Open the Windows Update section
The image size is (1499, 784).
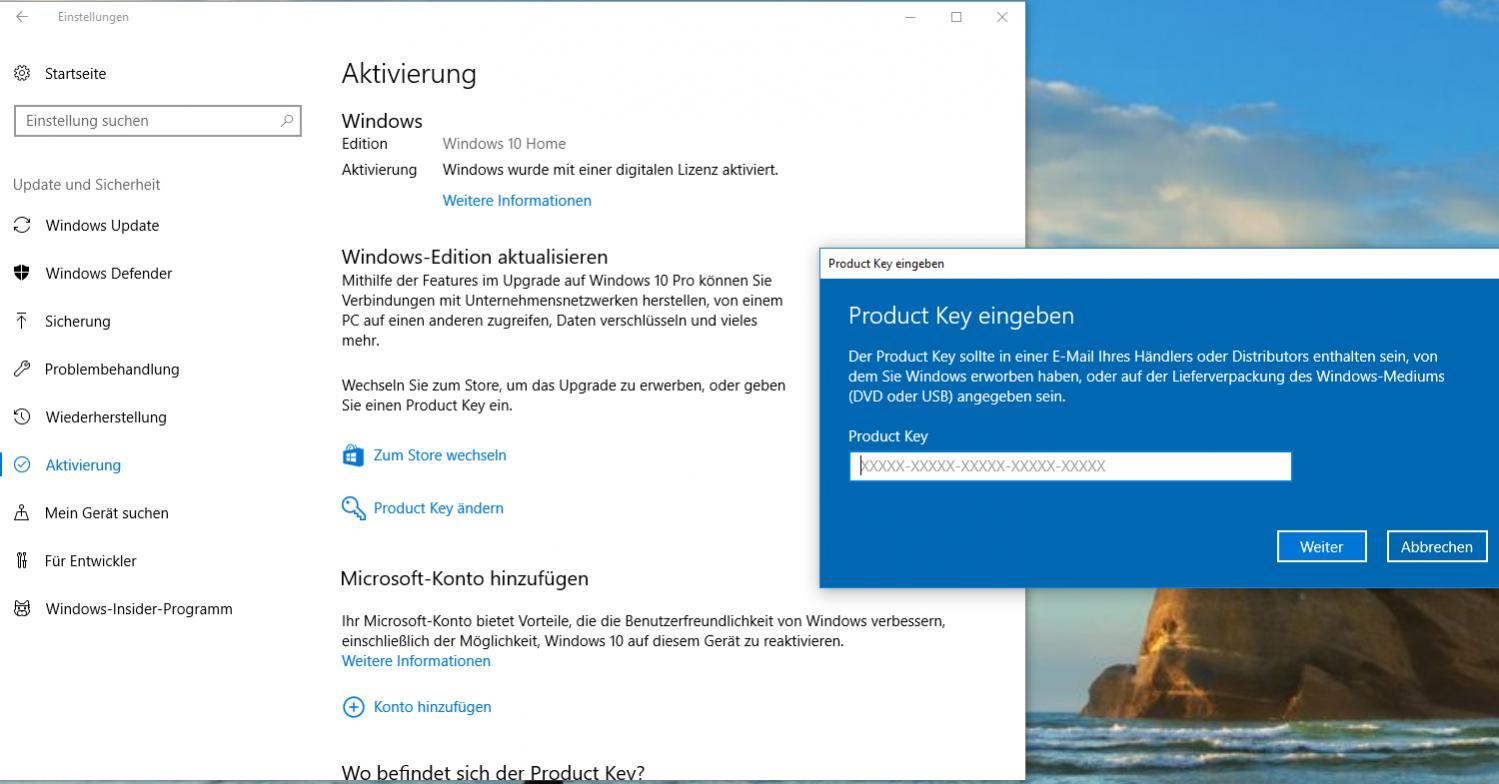pos(102,225)
